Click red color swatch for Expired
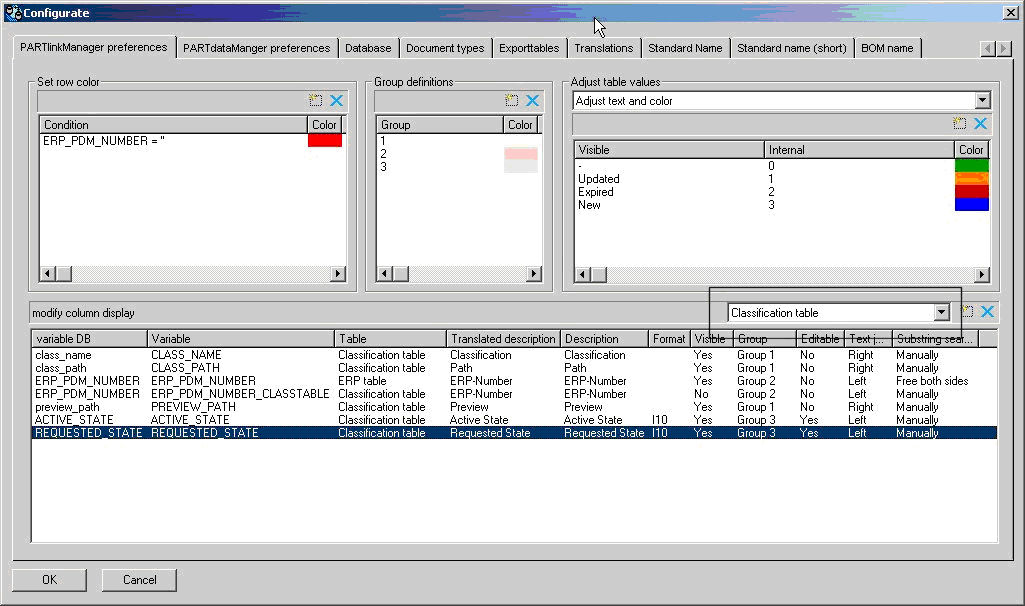 972,192
